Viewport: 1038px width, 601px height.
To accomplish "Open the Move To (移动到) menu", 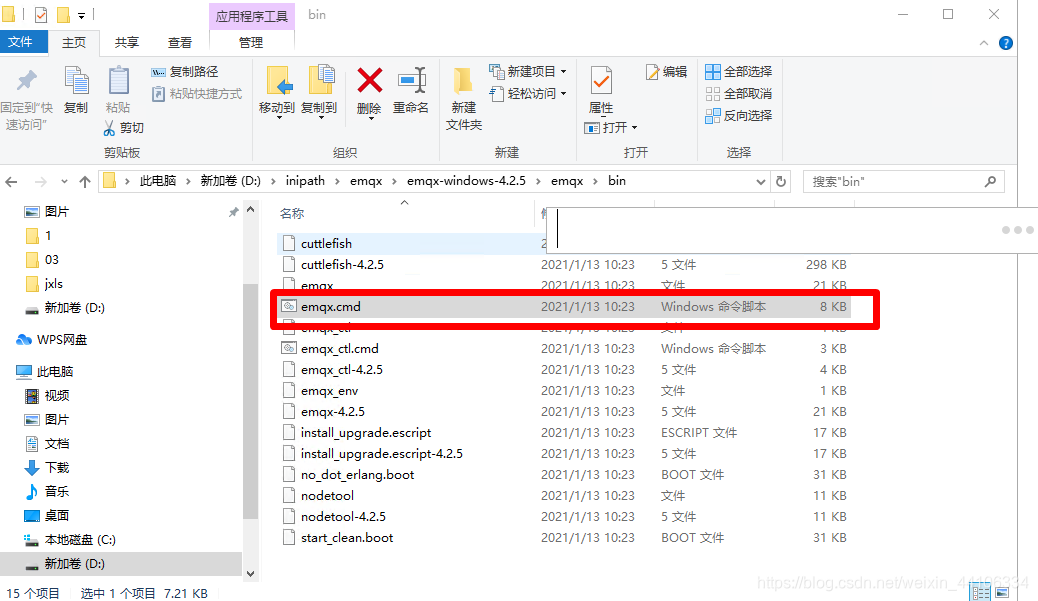I will click(277, 92).
